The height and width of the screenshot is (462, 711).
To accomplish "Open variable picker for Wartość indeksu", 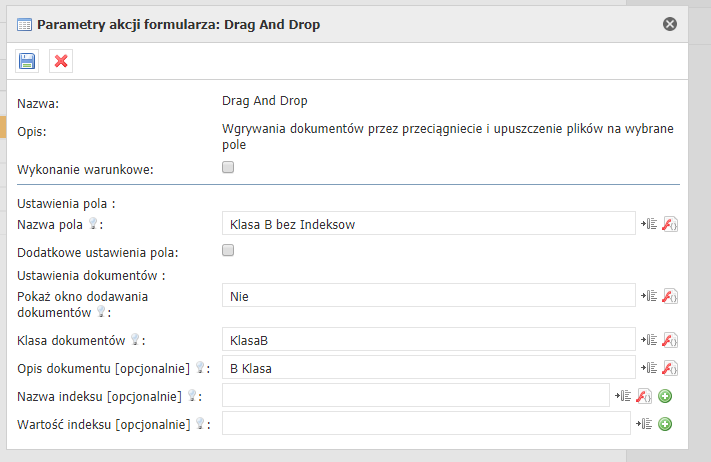I will point(645,424).
